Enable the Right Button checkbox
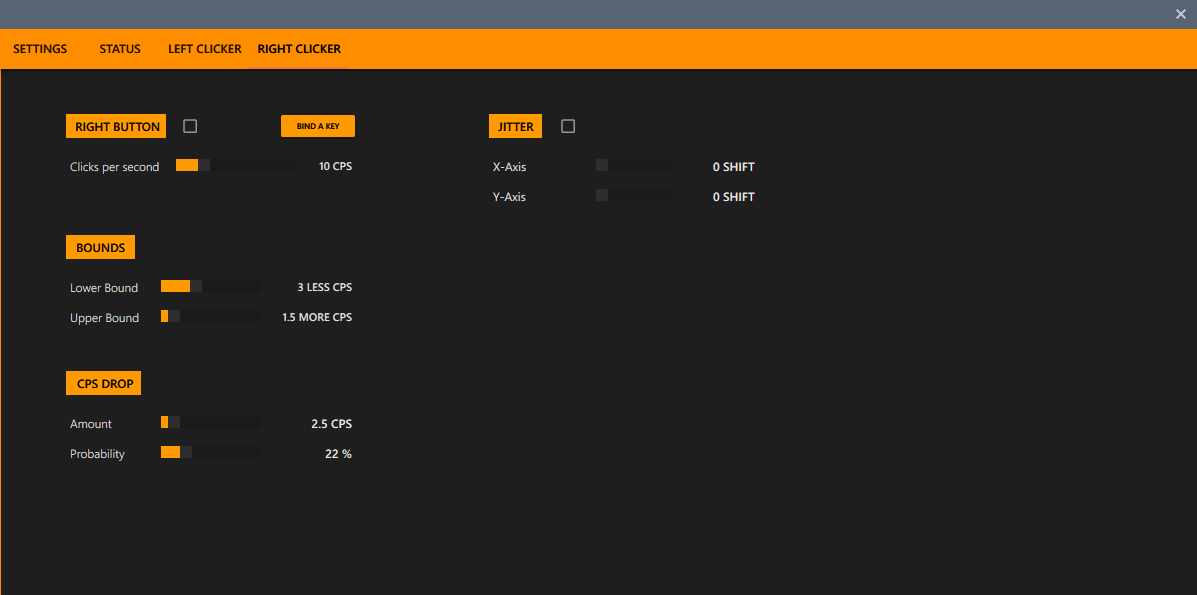The width and height of the screenshot is (1197, 595). click(190, 126)
